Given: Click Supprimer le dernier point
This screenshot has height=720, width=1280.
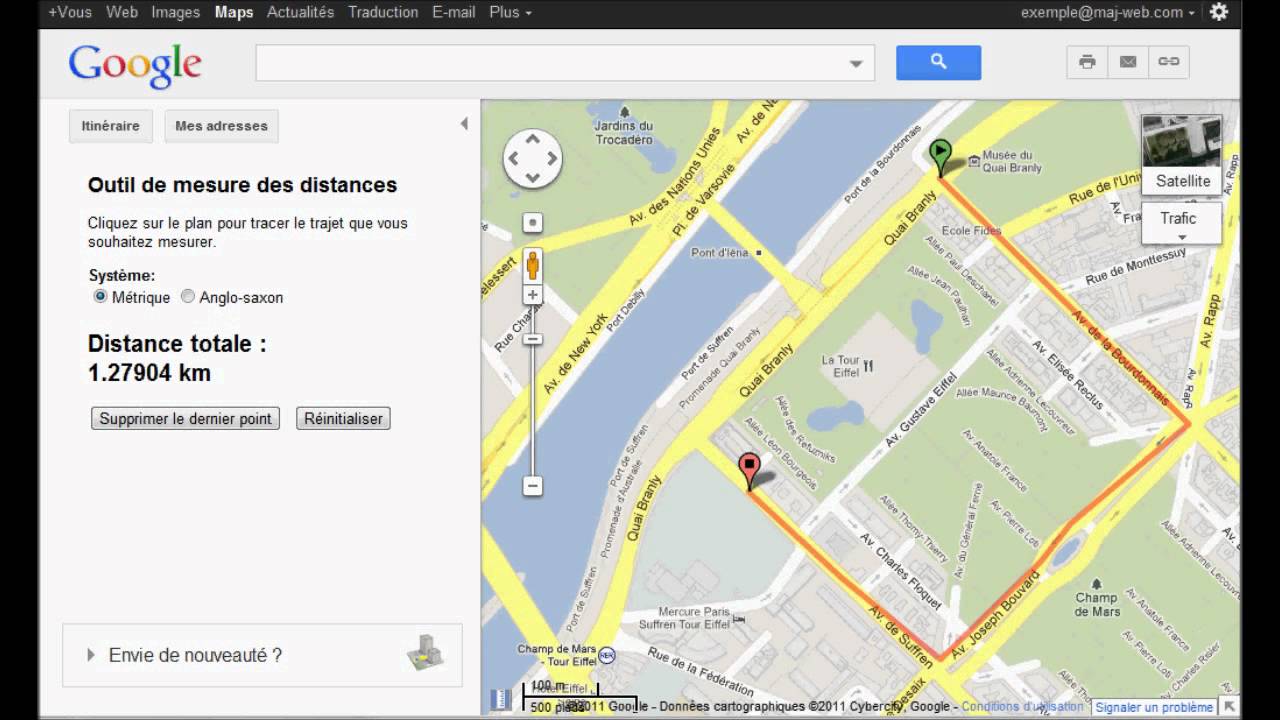Looking at the screenshot, I should click(185, 419).
